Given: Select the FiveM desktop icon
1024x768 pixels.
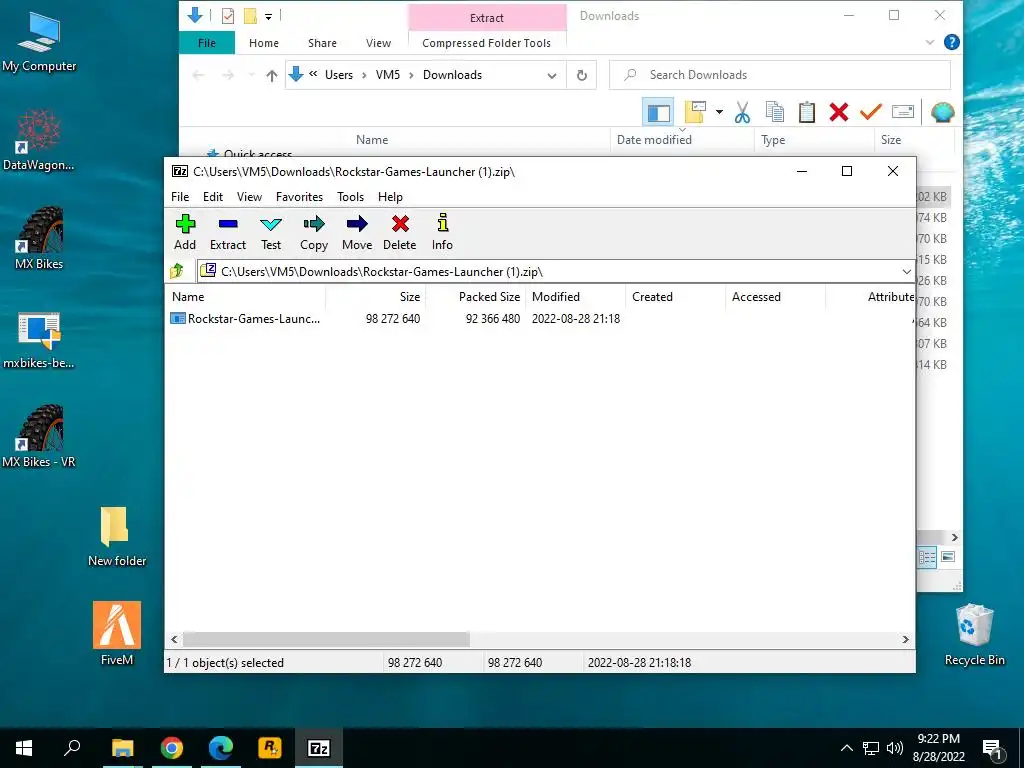Looking at the screenshot, I should [x=117, y=633].
